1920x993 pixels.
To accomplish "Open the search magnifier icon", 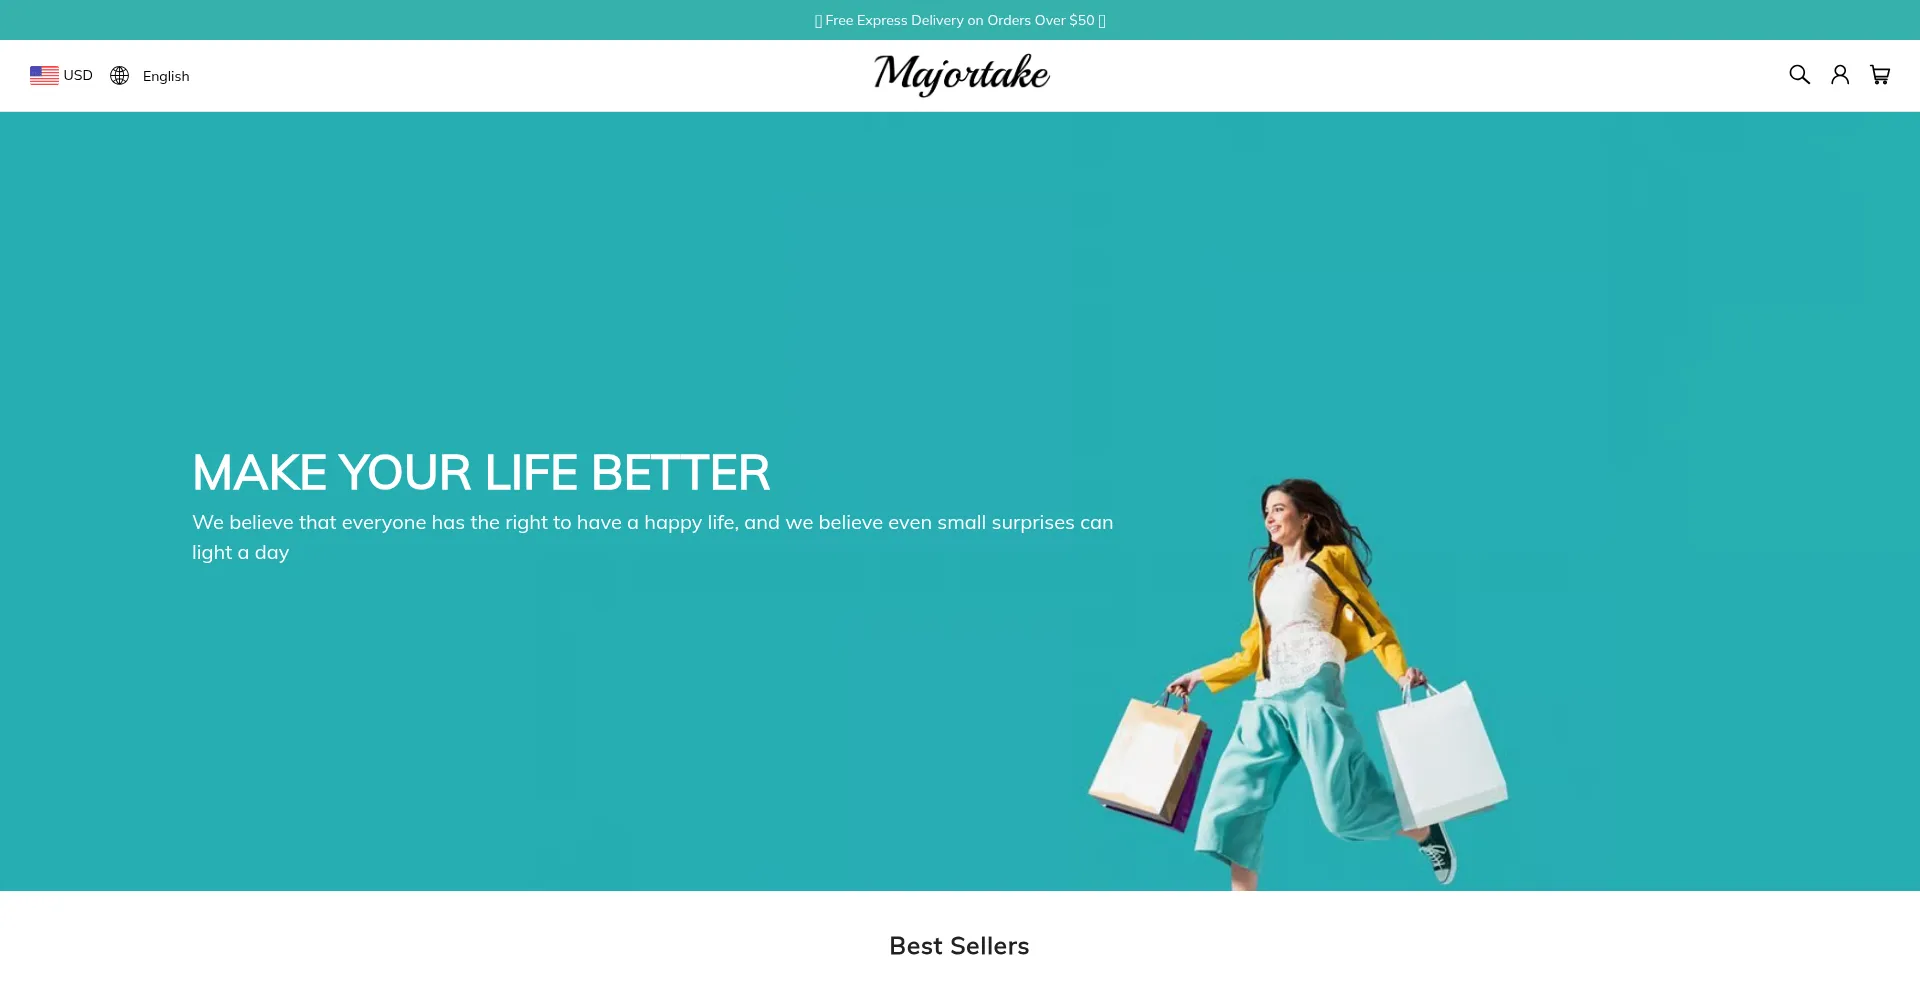I will (x=1799, y=75).
